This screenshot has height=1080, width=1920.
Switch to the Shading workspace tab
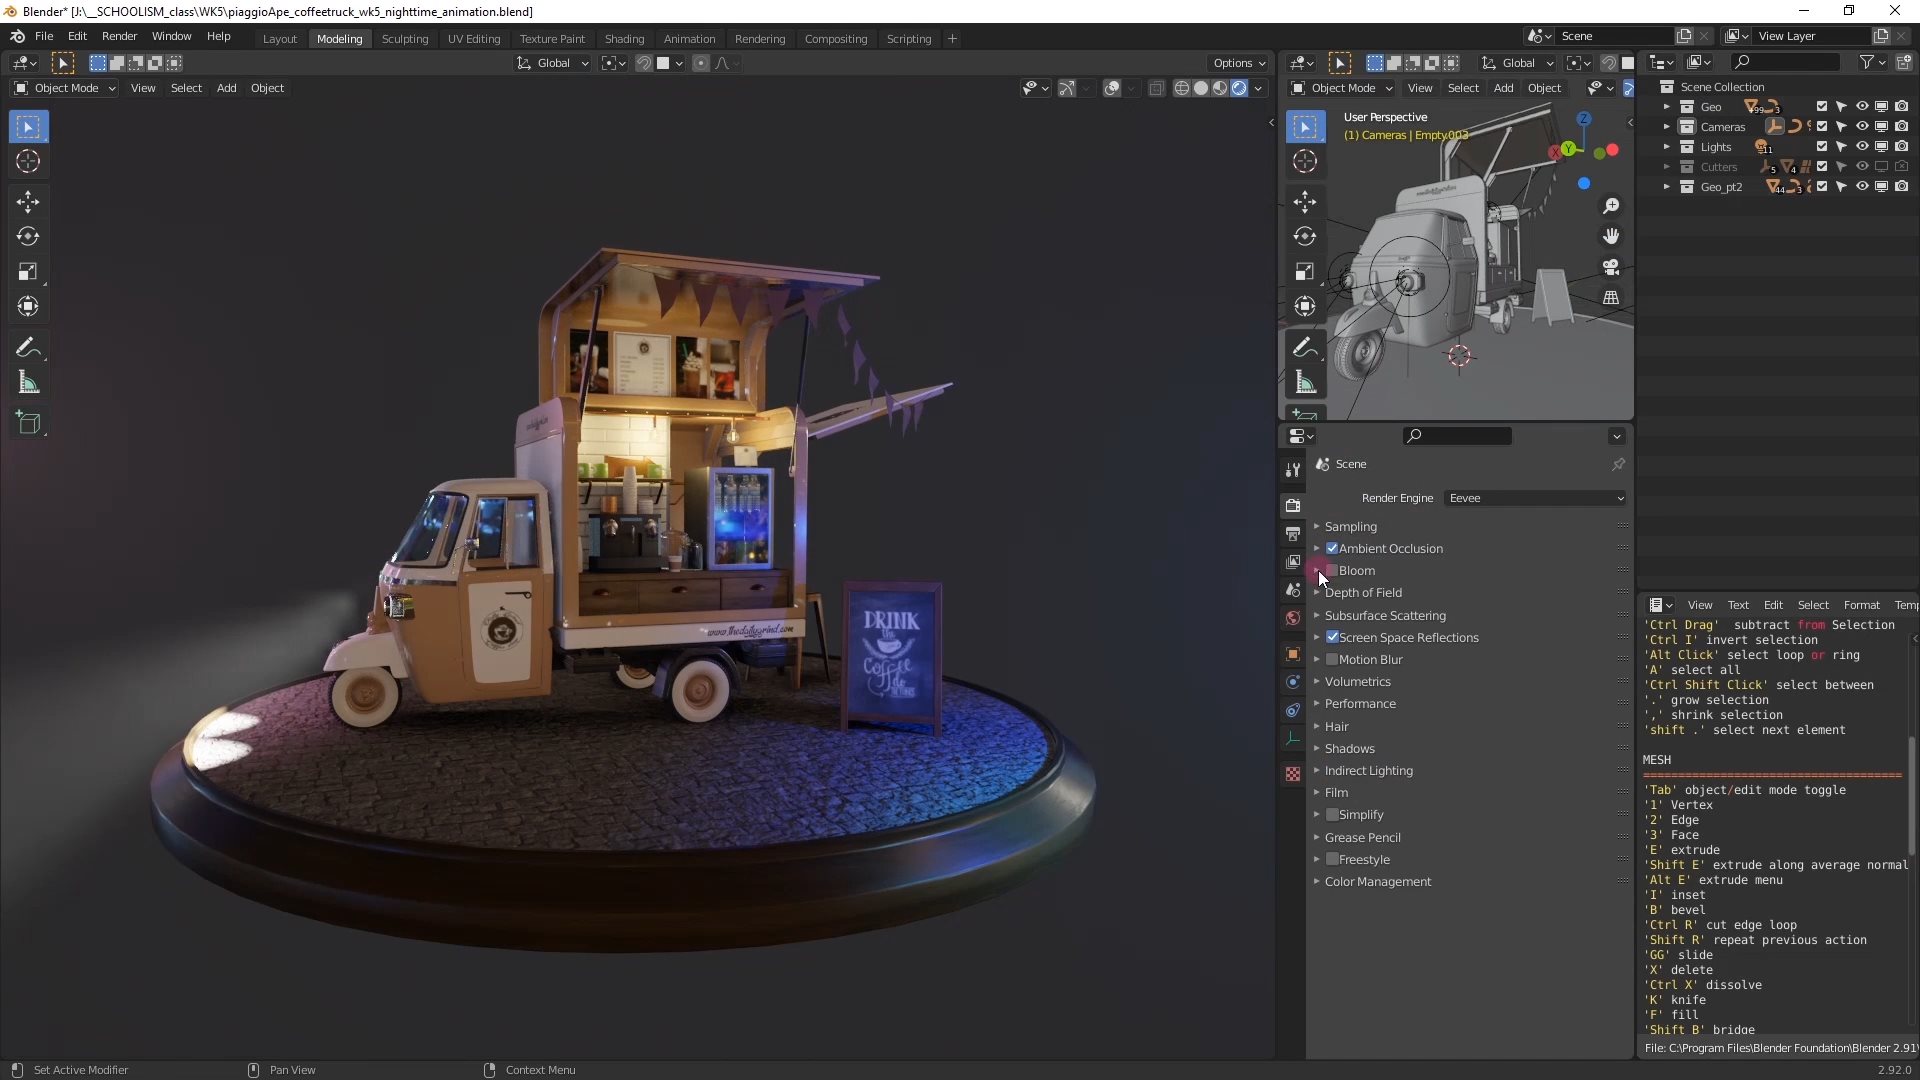[624, 38]
